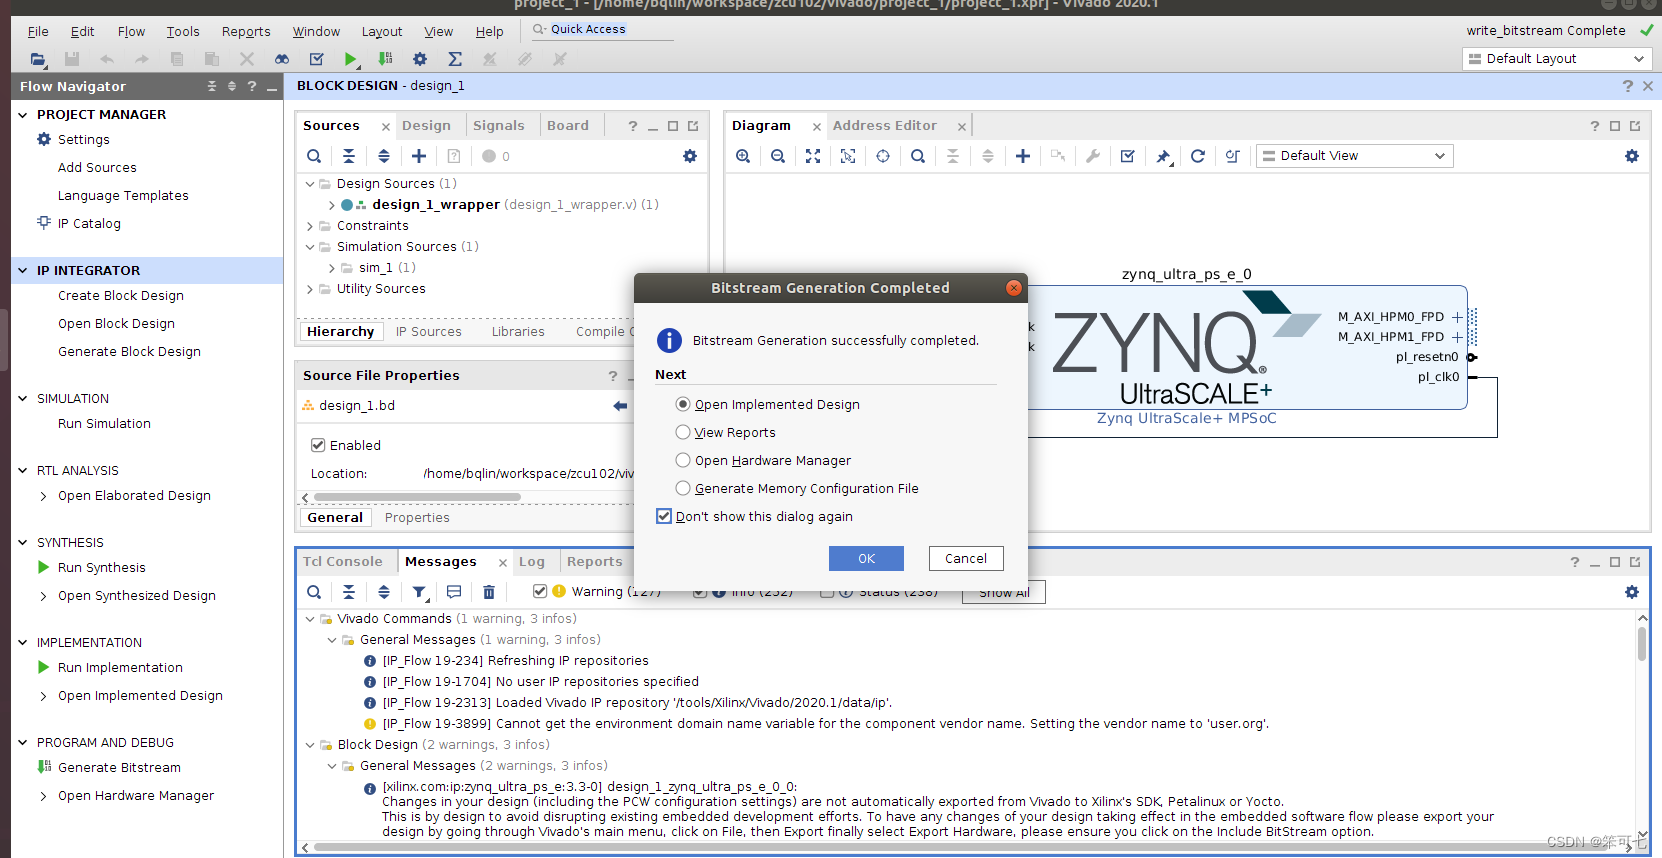Collapse the IP INTEGRATOR section
Image resolution: width=1662 pixels, height=858 pixels.
tap(23, 270)
